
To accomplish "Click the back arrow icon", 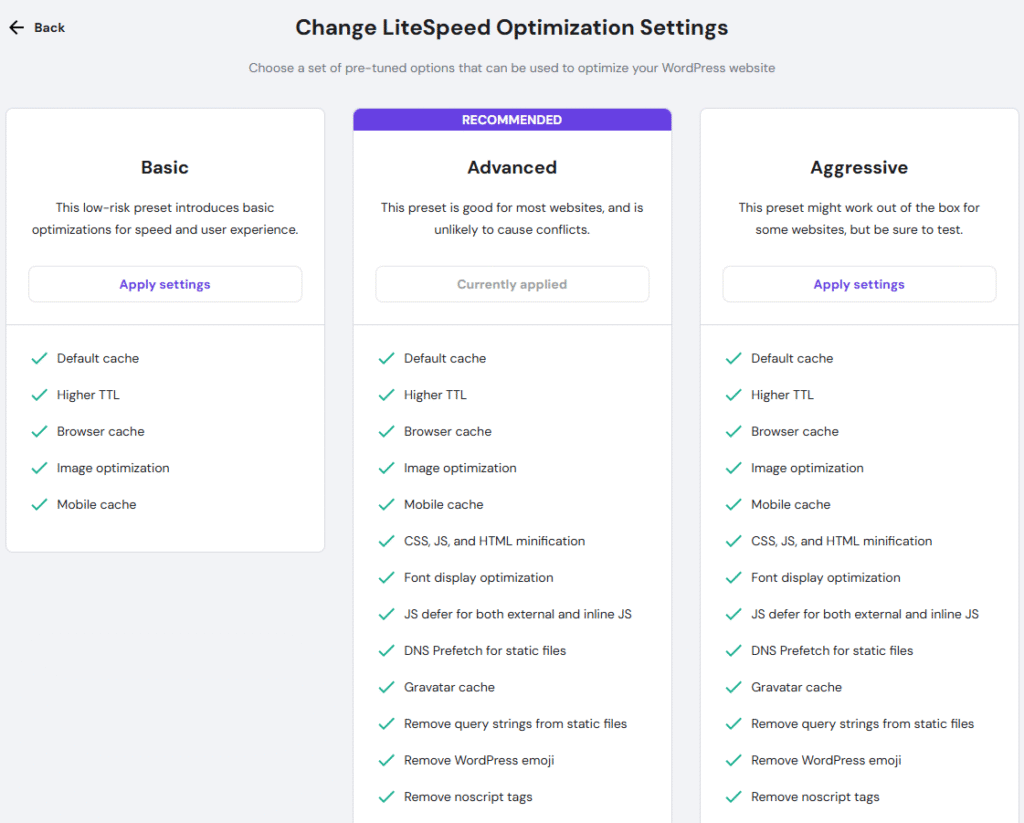I will [16, 28].
